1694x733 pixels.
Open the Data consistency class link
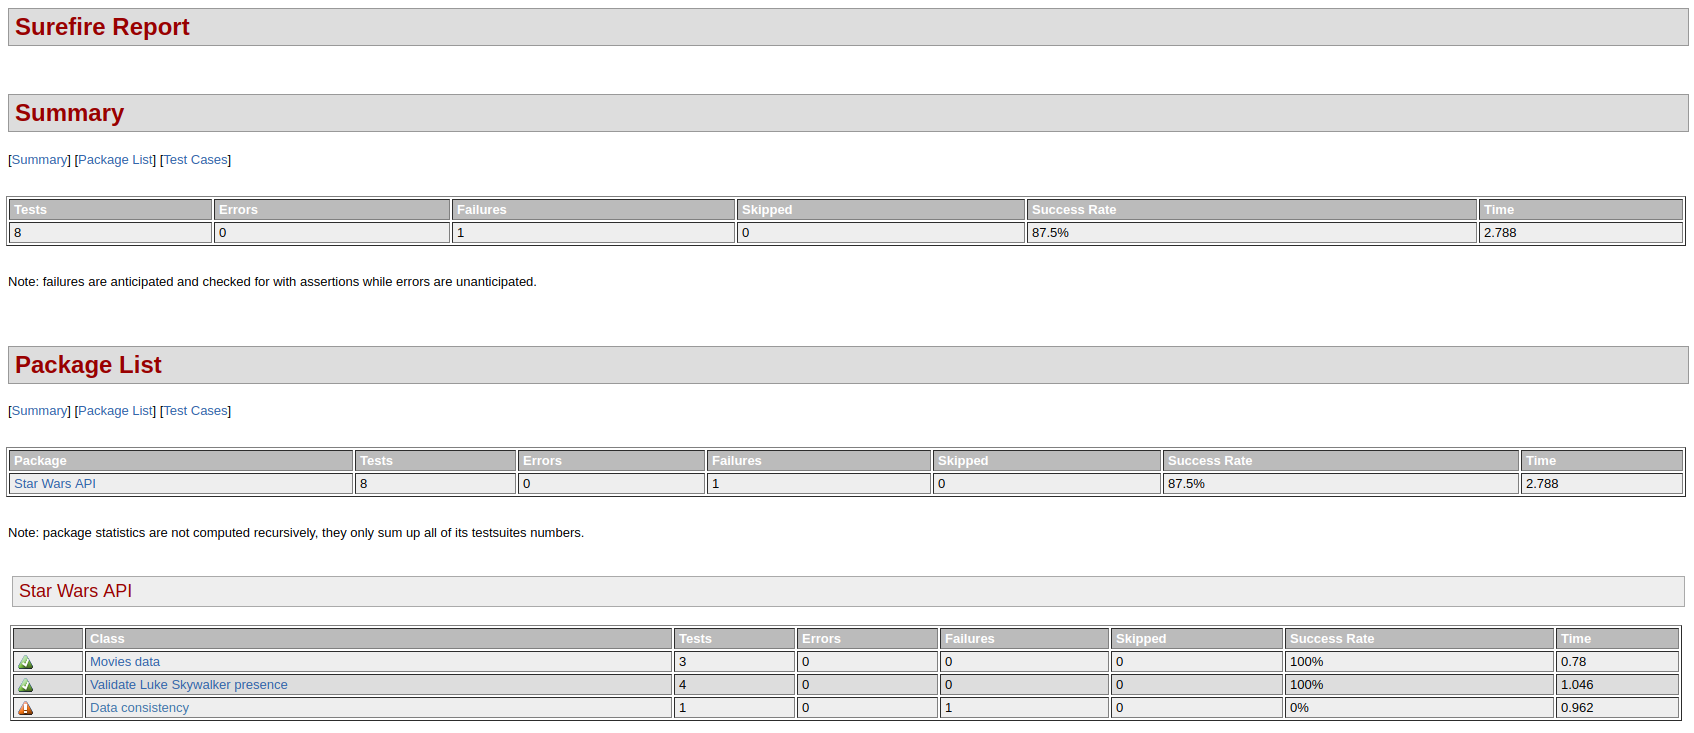(139, 708)
